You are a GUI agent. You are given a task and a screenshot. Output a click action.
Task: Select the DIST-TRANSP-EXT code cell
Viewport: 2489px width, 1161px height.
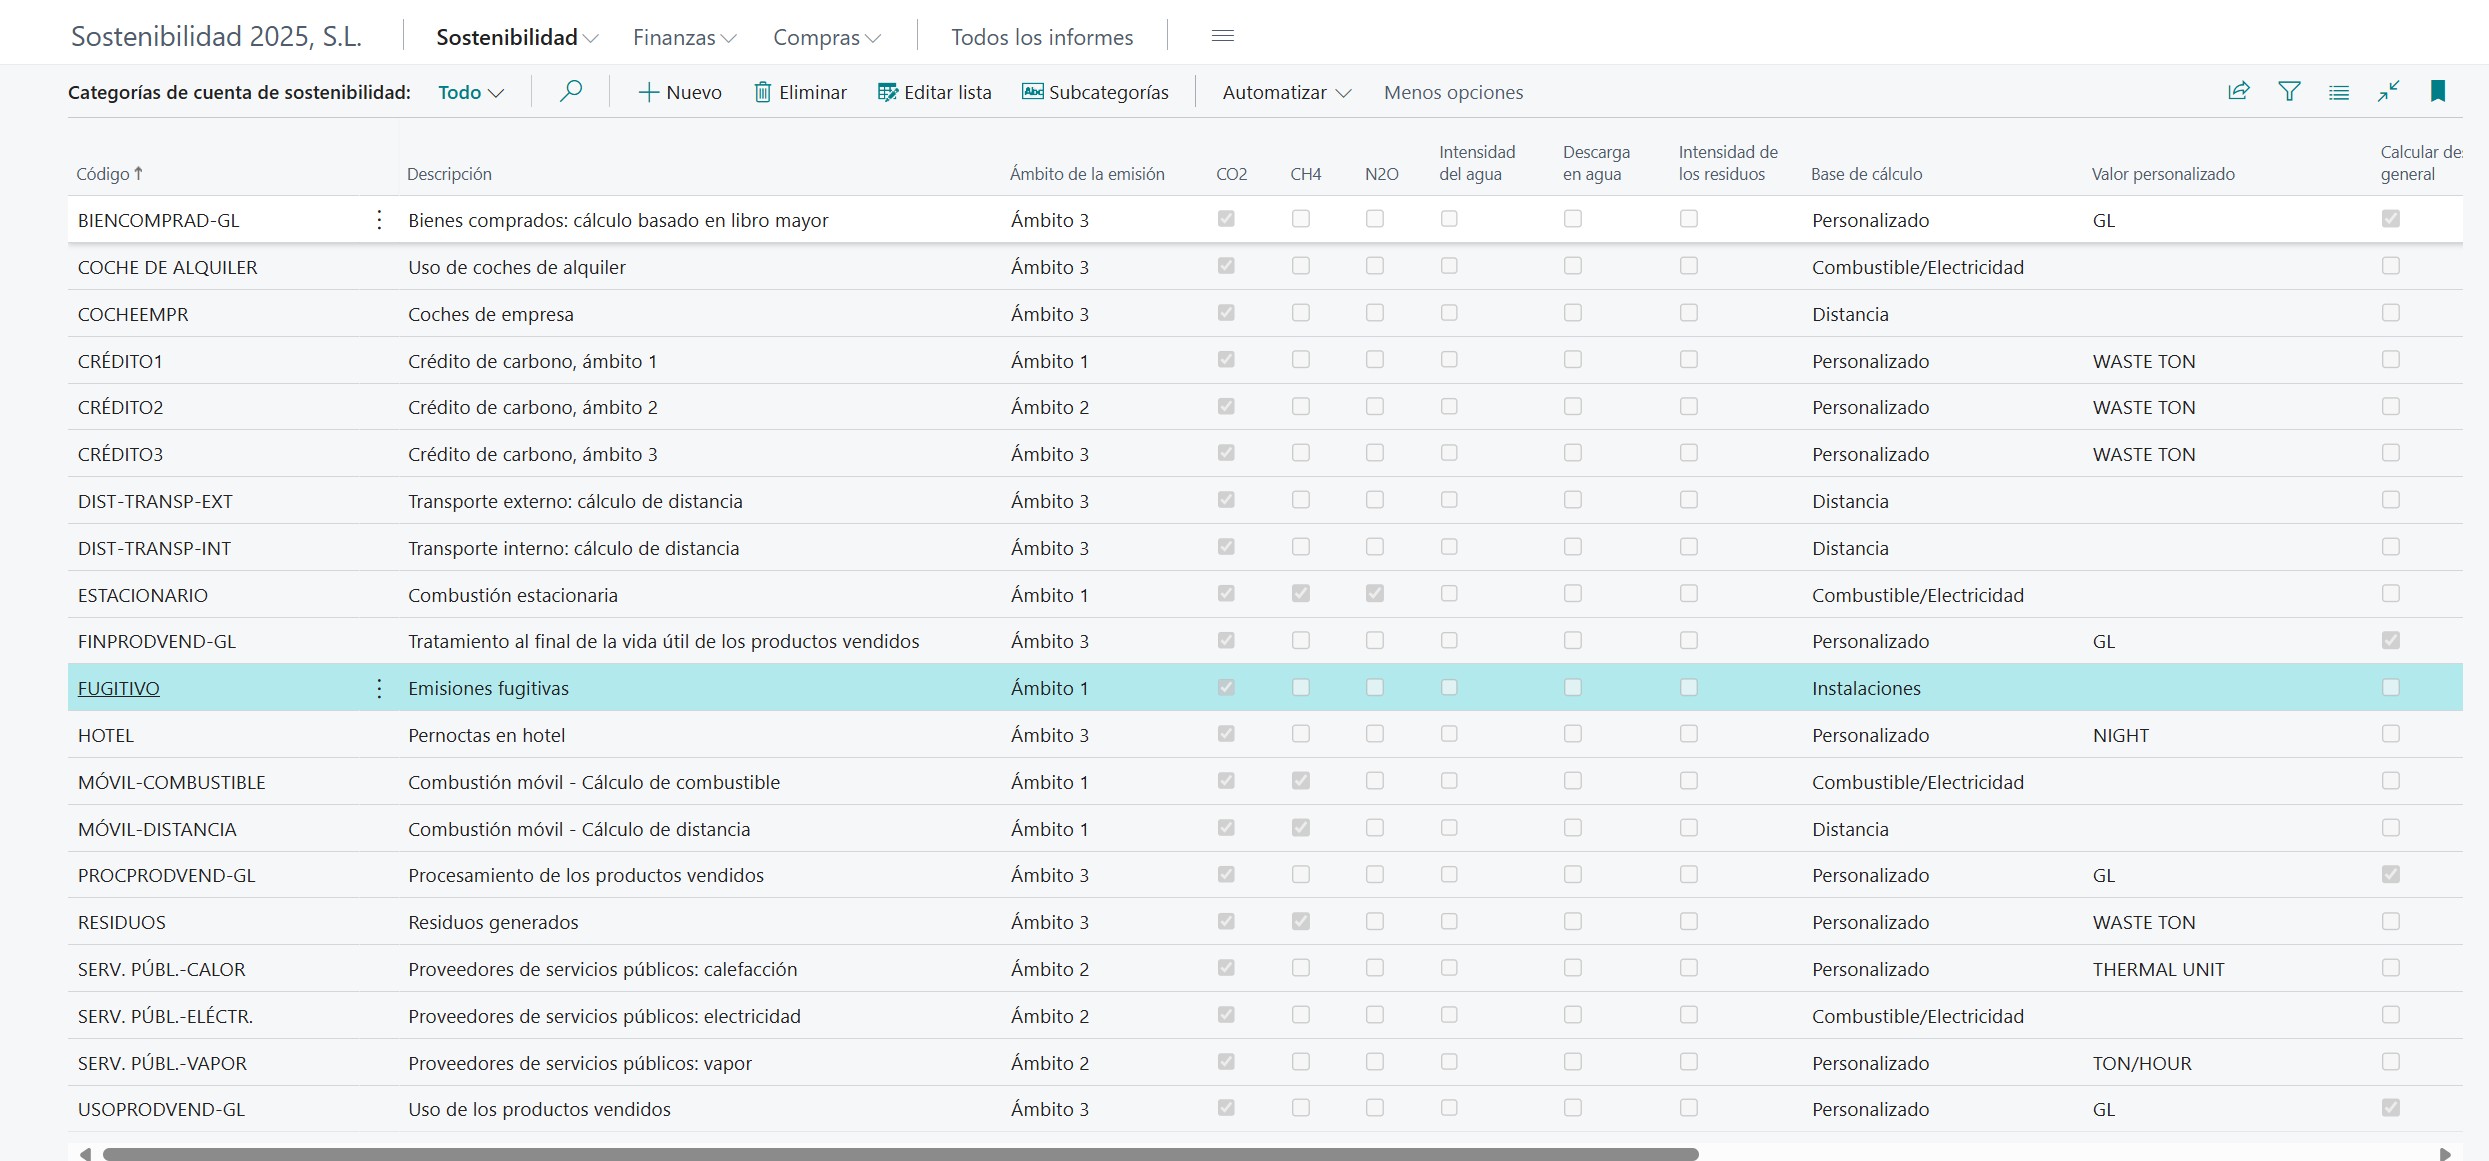tap(155, 501)
